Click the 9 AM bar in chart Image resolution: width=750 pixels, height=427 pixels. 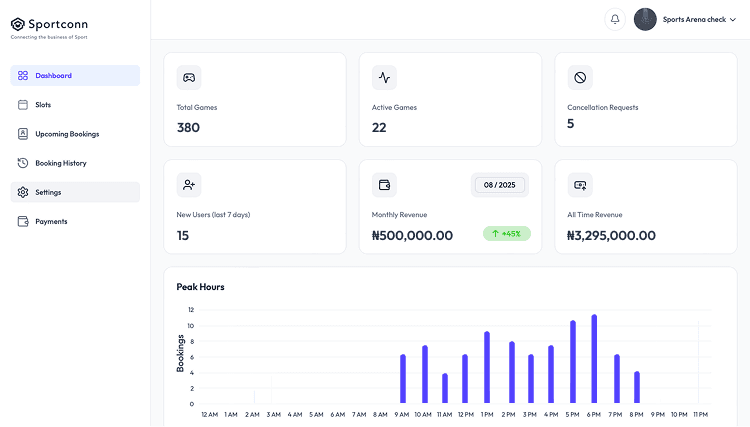pyautogui.click(x=403, y=379)
